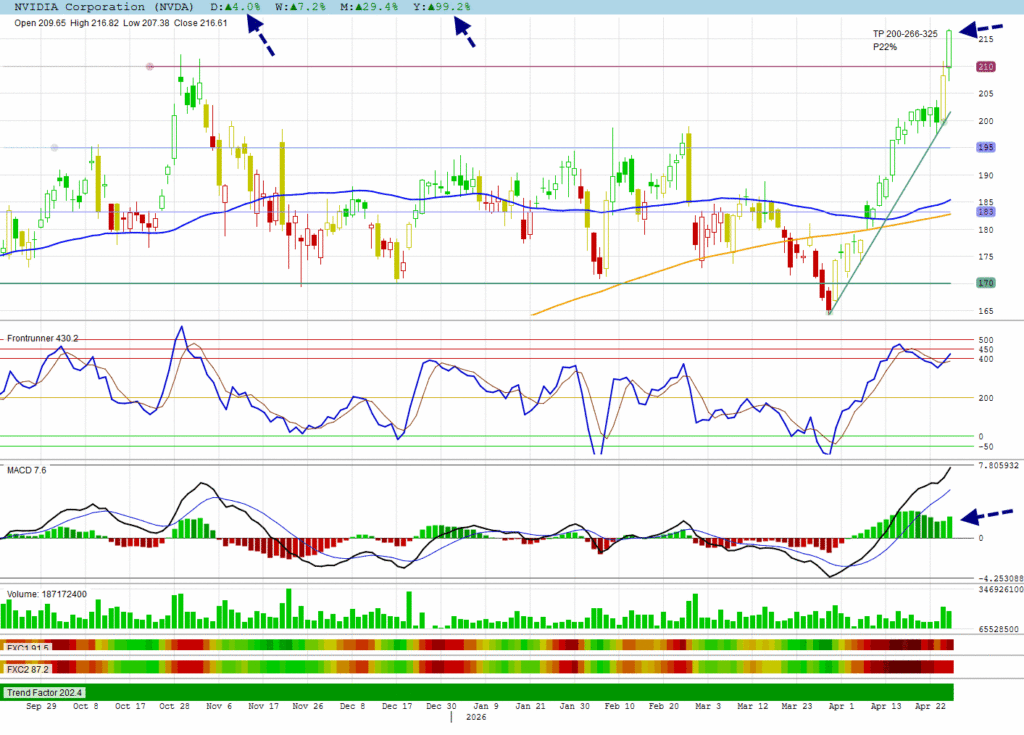
Task: Select the TP 200-266-325 target label
Action: [905, 34]
